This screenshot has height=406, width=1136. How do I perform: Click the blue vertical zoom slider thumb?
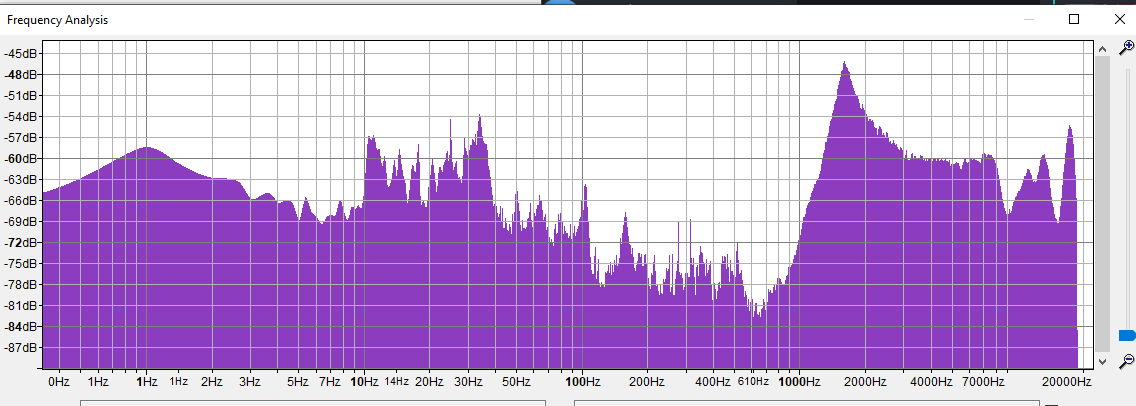1127,335
